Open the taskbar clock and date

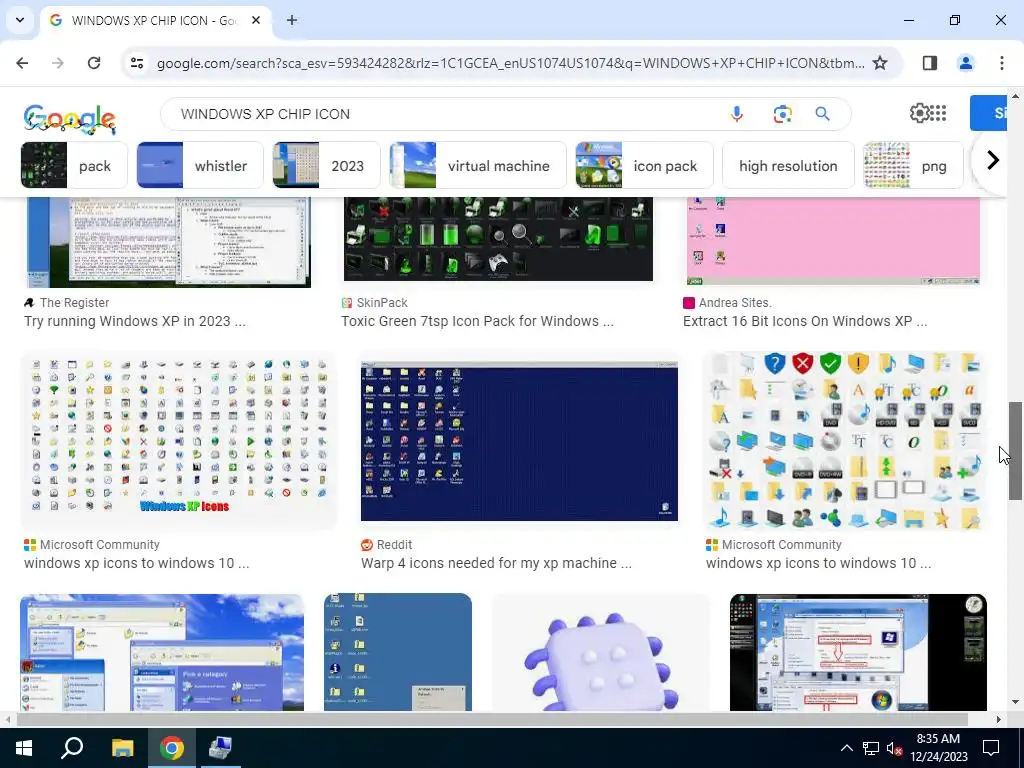point(938,748)
